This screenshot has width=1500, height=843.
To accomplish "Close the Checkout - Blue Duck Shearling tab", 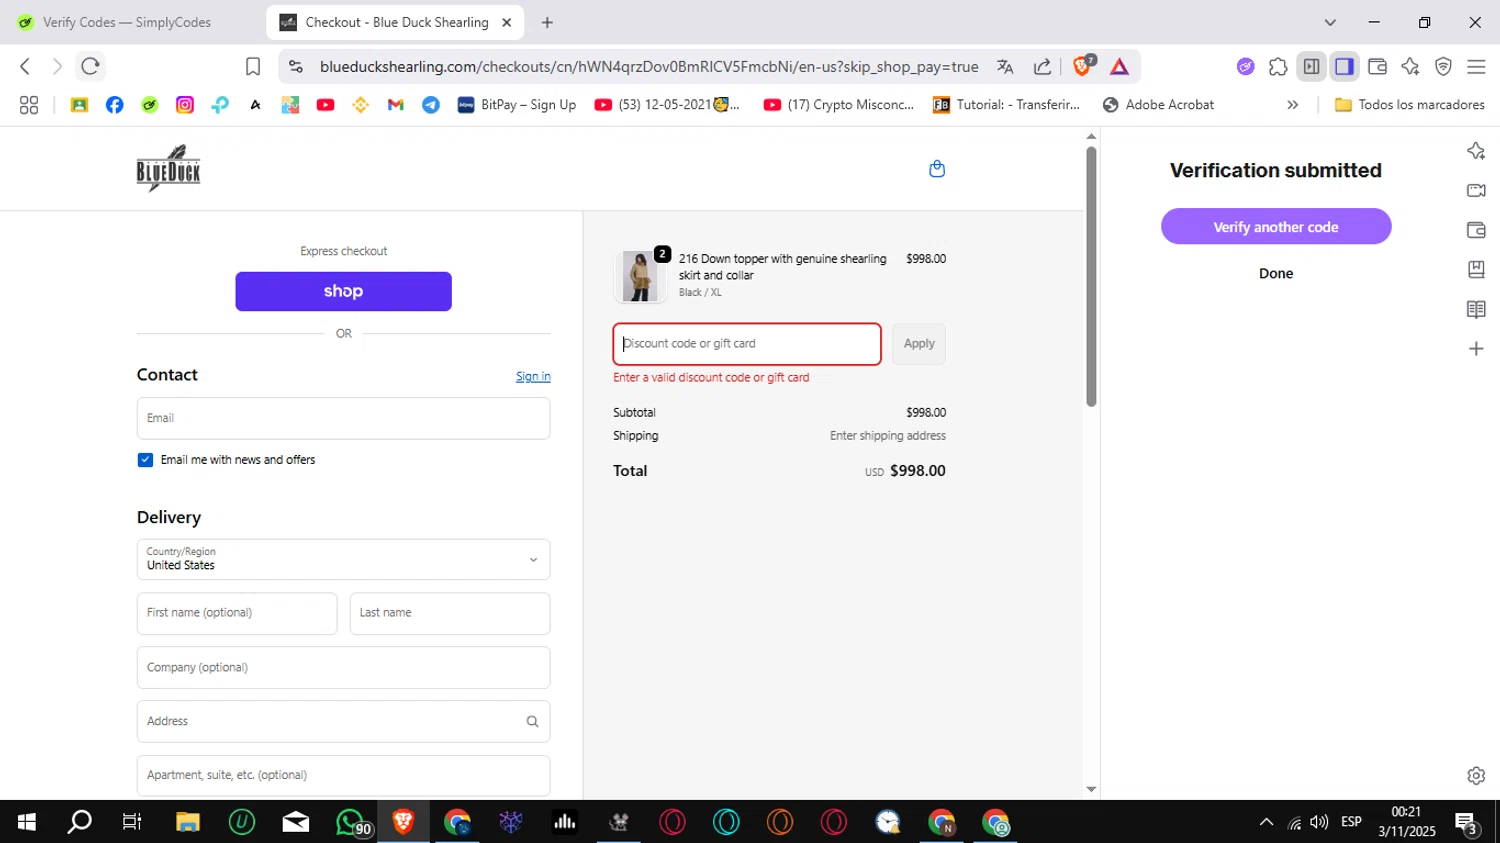I will 507,22.
